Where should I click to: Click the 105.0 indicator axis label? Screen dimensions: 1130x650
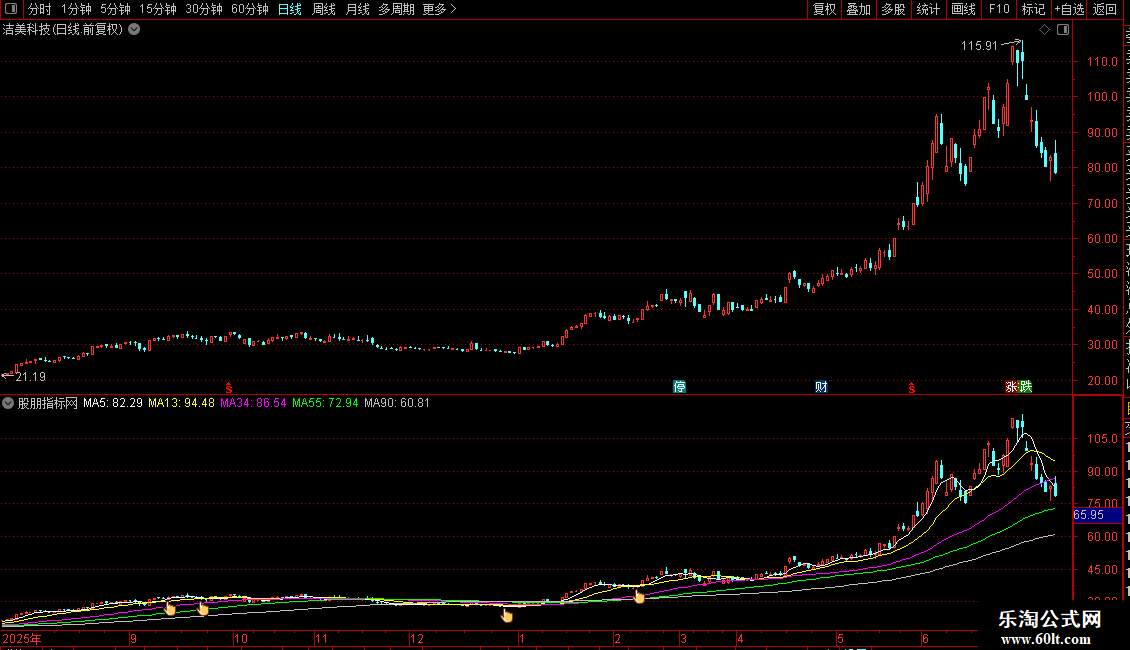point(1103,439)
